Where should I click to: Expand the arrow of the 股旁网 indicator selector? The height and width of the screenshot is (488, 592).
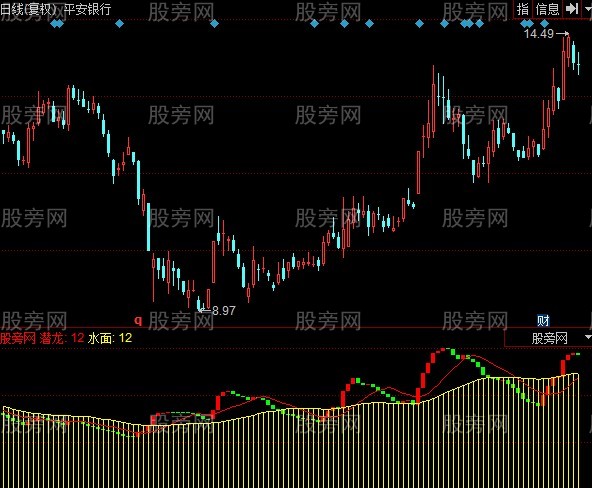coord(588,337)
